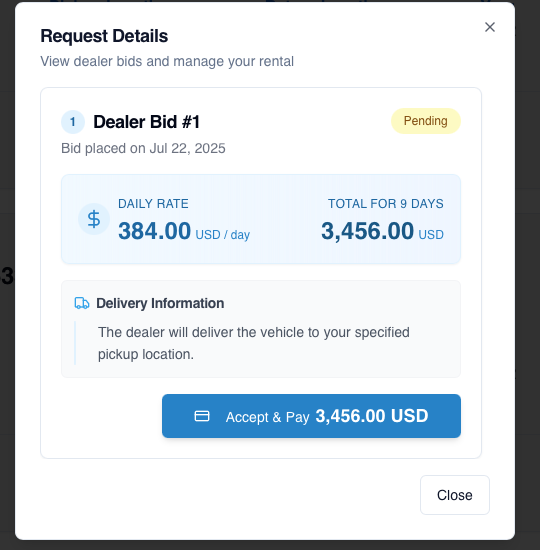Click the Pending status badge
Screen dimensions: 540x550
pos(426,121)
